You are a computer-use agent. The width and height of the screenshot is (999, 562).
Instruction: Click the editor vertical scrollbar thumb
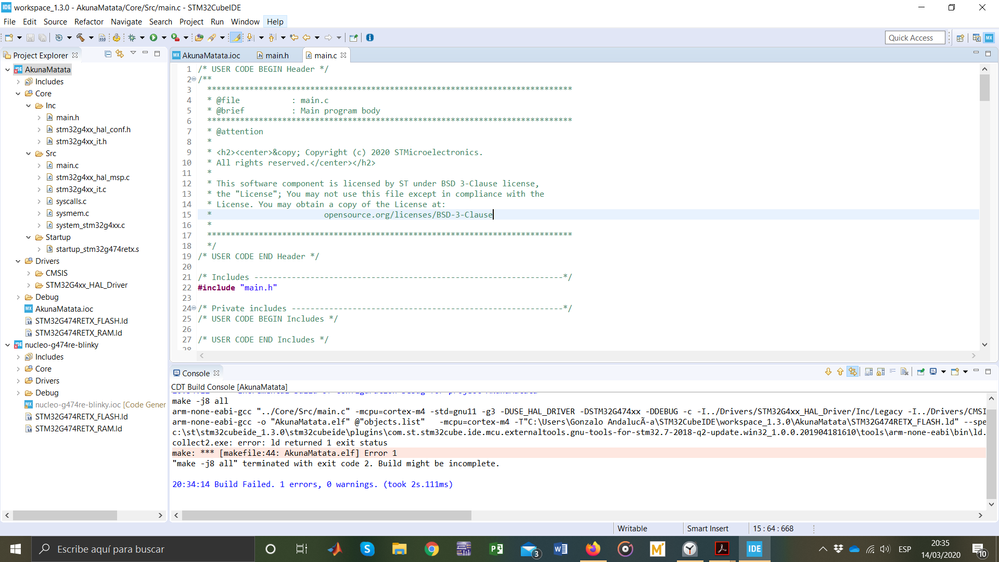point(984,88)
